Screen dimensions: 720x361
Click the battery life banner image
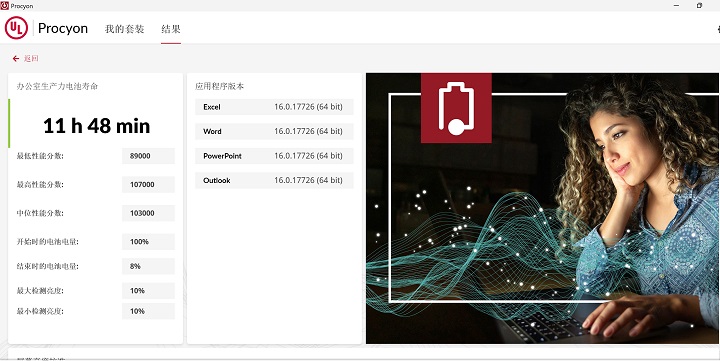tap(543, 209)
